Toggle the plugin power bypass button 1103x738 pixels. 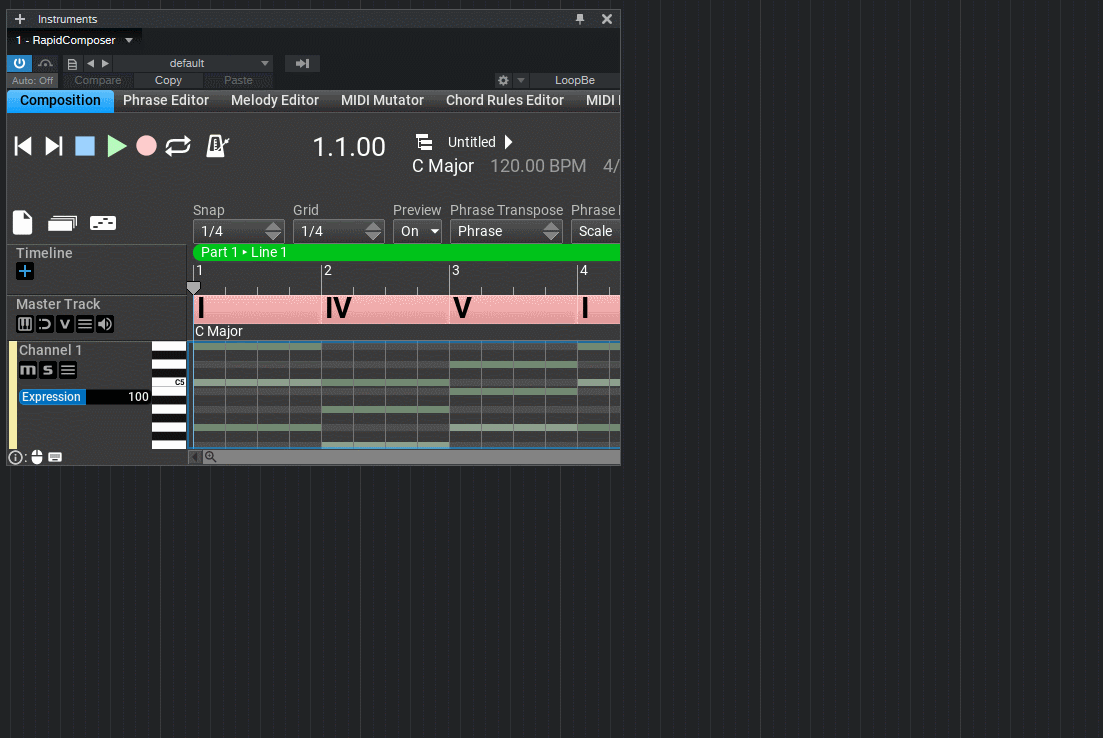(19, 63)
